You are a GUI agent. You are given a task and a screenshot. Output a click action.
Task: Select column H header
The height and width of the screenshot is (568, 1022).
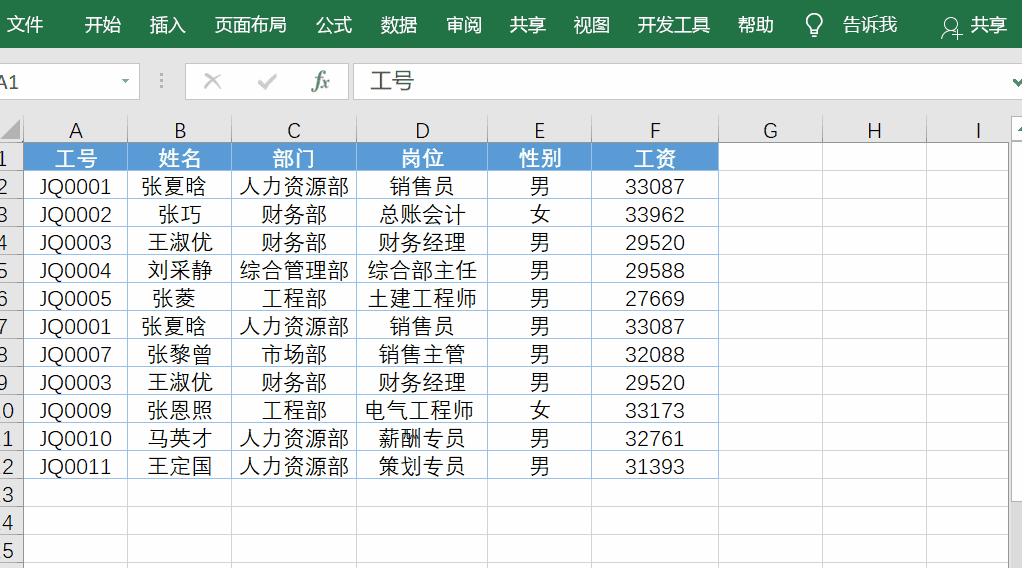point(875,130)
